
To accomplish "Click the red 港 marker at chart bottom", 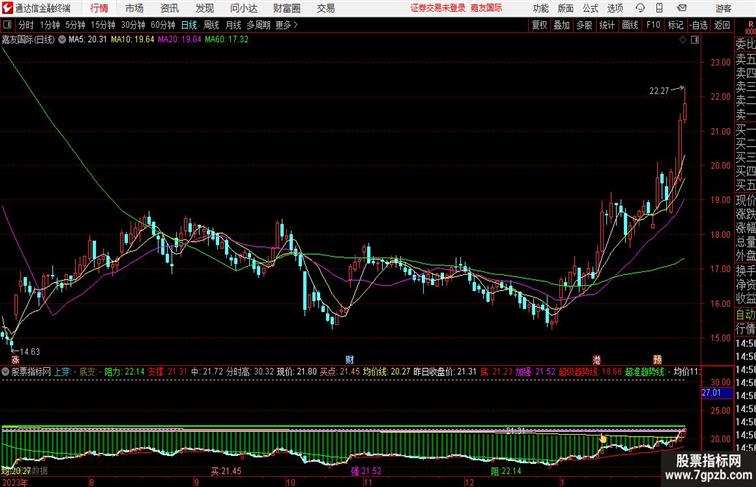I will (596, 360).
